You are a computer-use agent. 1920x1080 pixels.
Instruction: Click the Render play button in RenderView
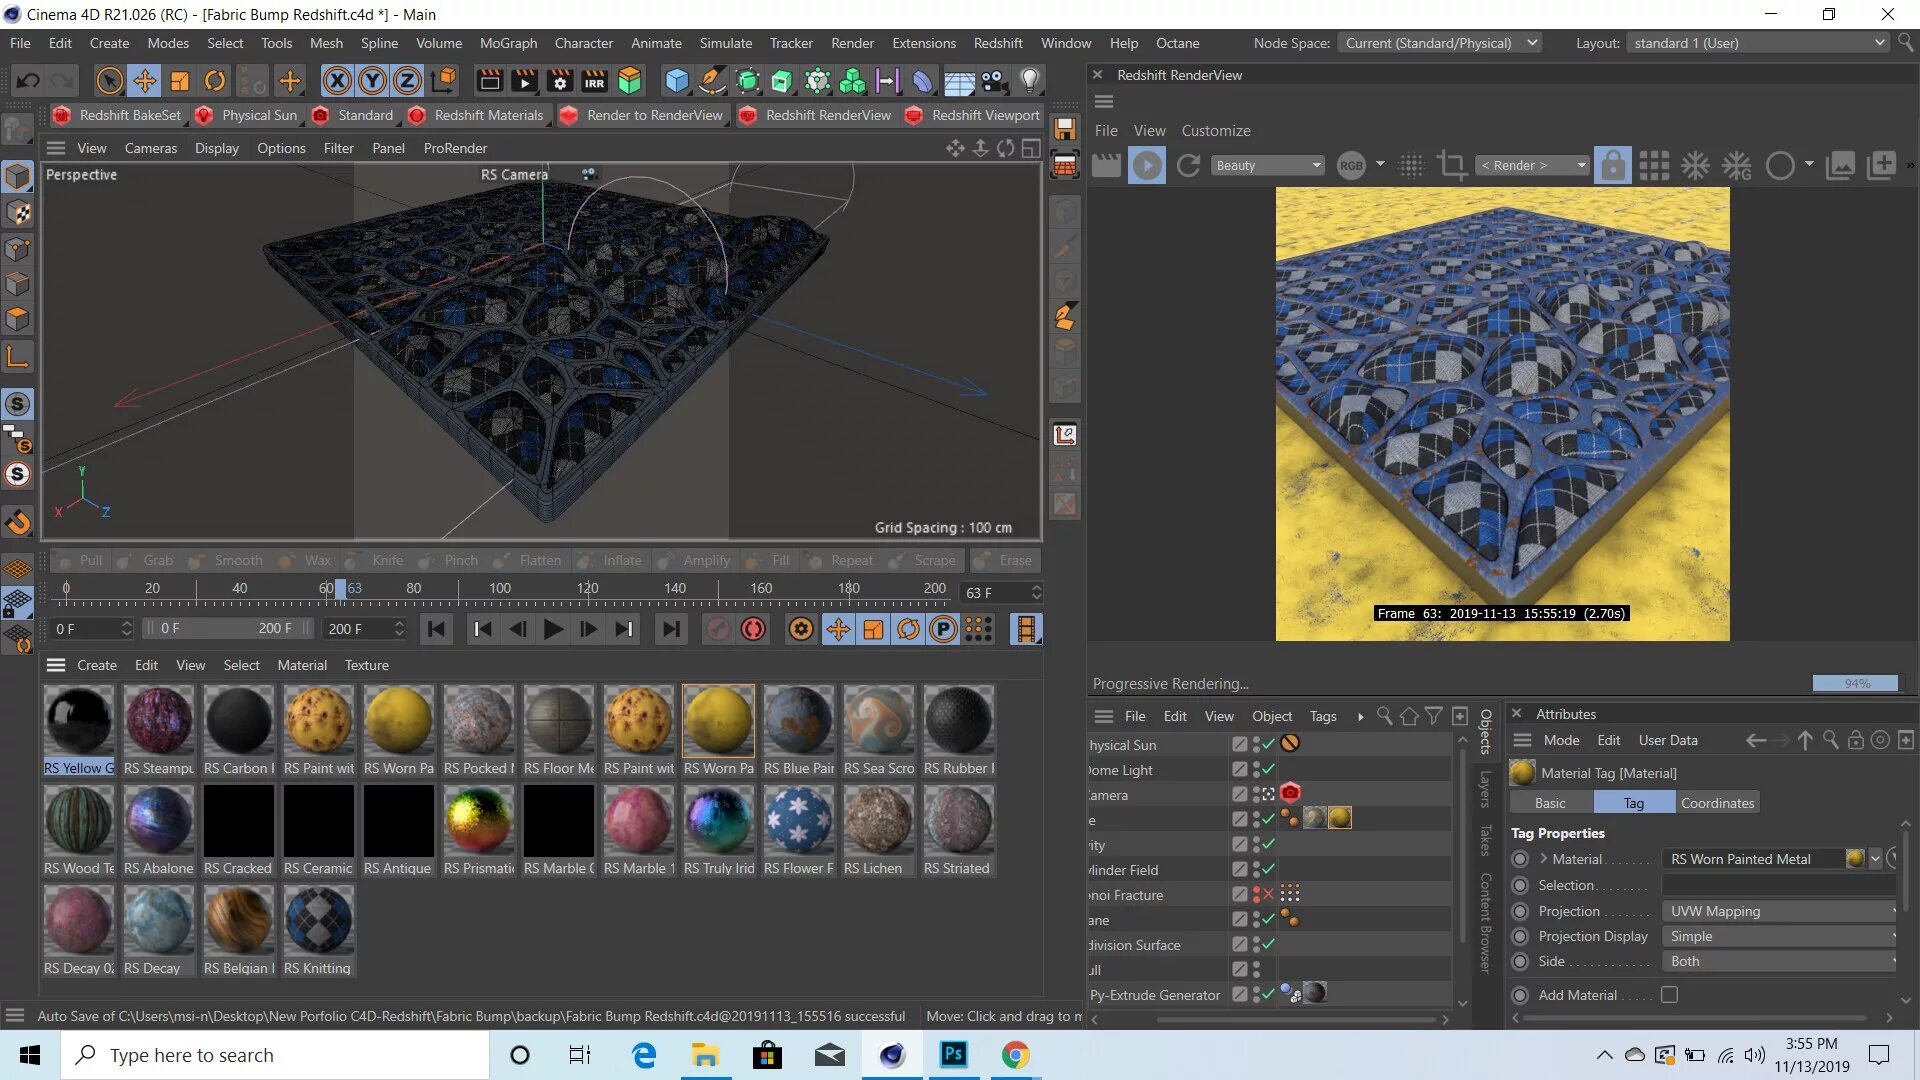pyautogui.click(x=1147, y=165)
